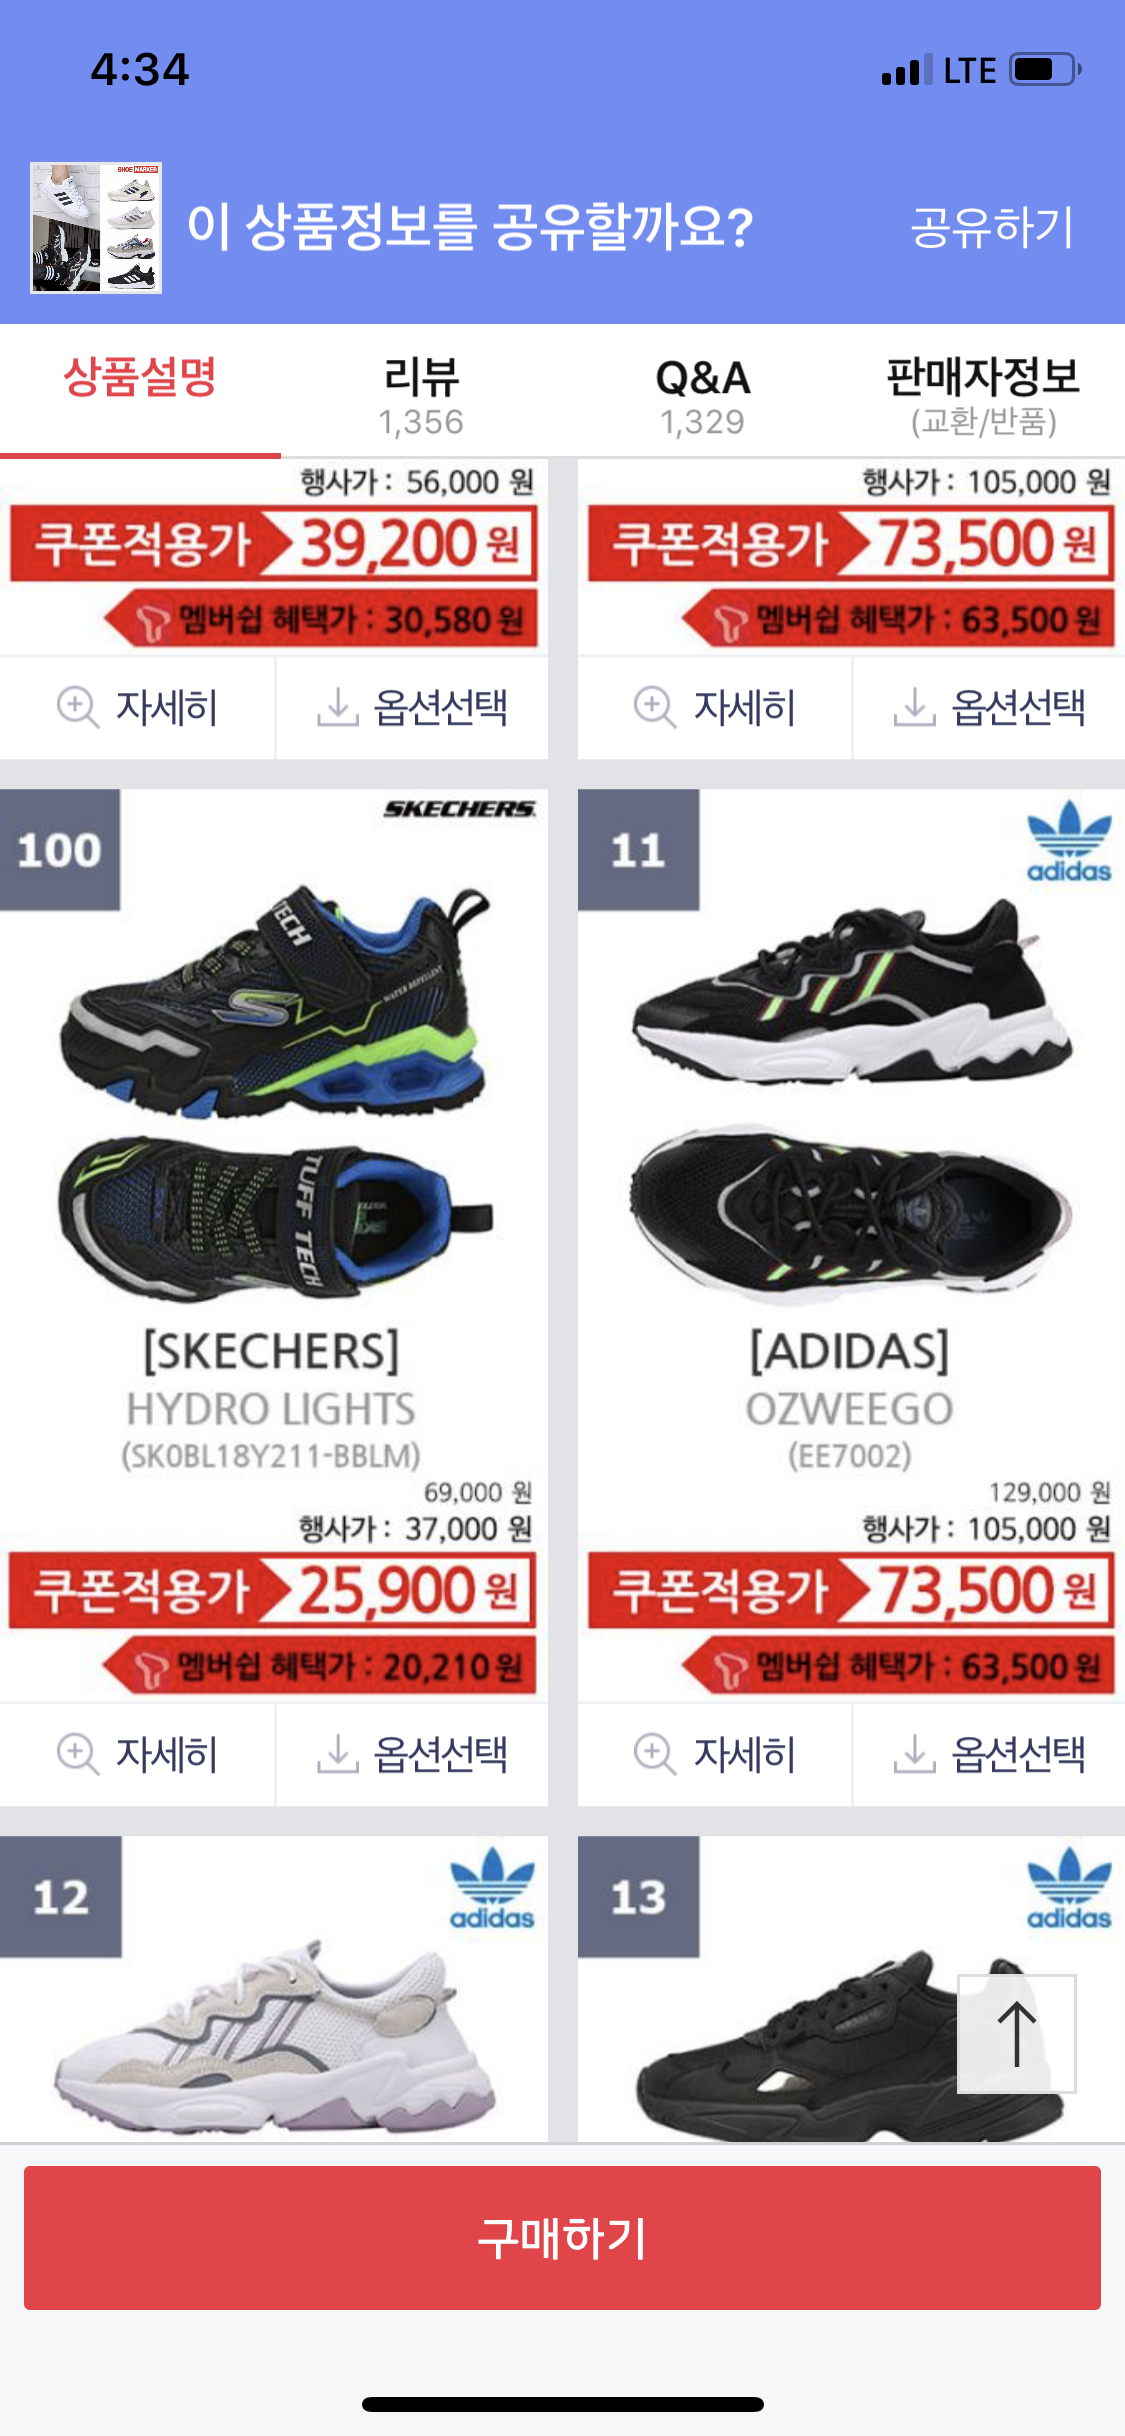This screenshot has height=2436, width=1125.
Task: Tap the scroll-to-top arrow button
Action: pyautogui.click(x=1016, y=2033)
